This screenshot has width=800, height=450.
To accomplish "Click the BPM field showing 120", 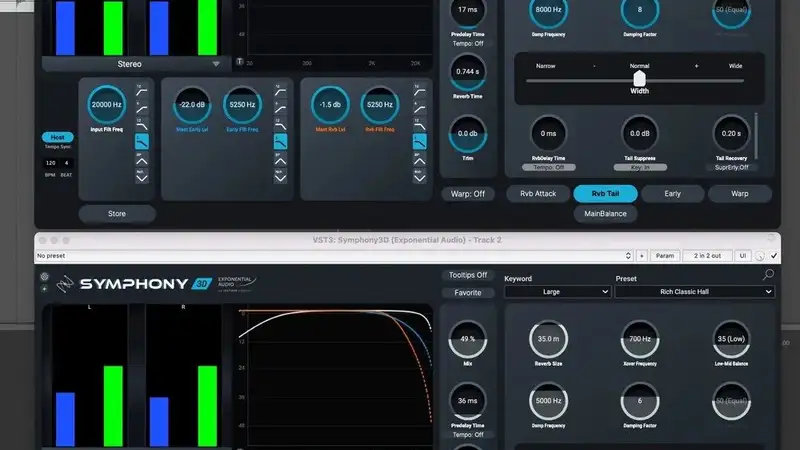I will [x=51, y=163].
